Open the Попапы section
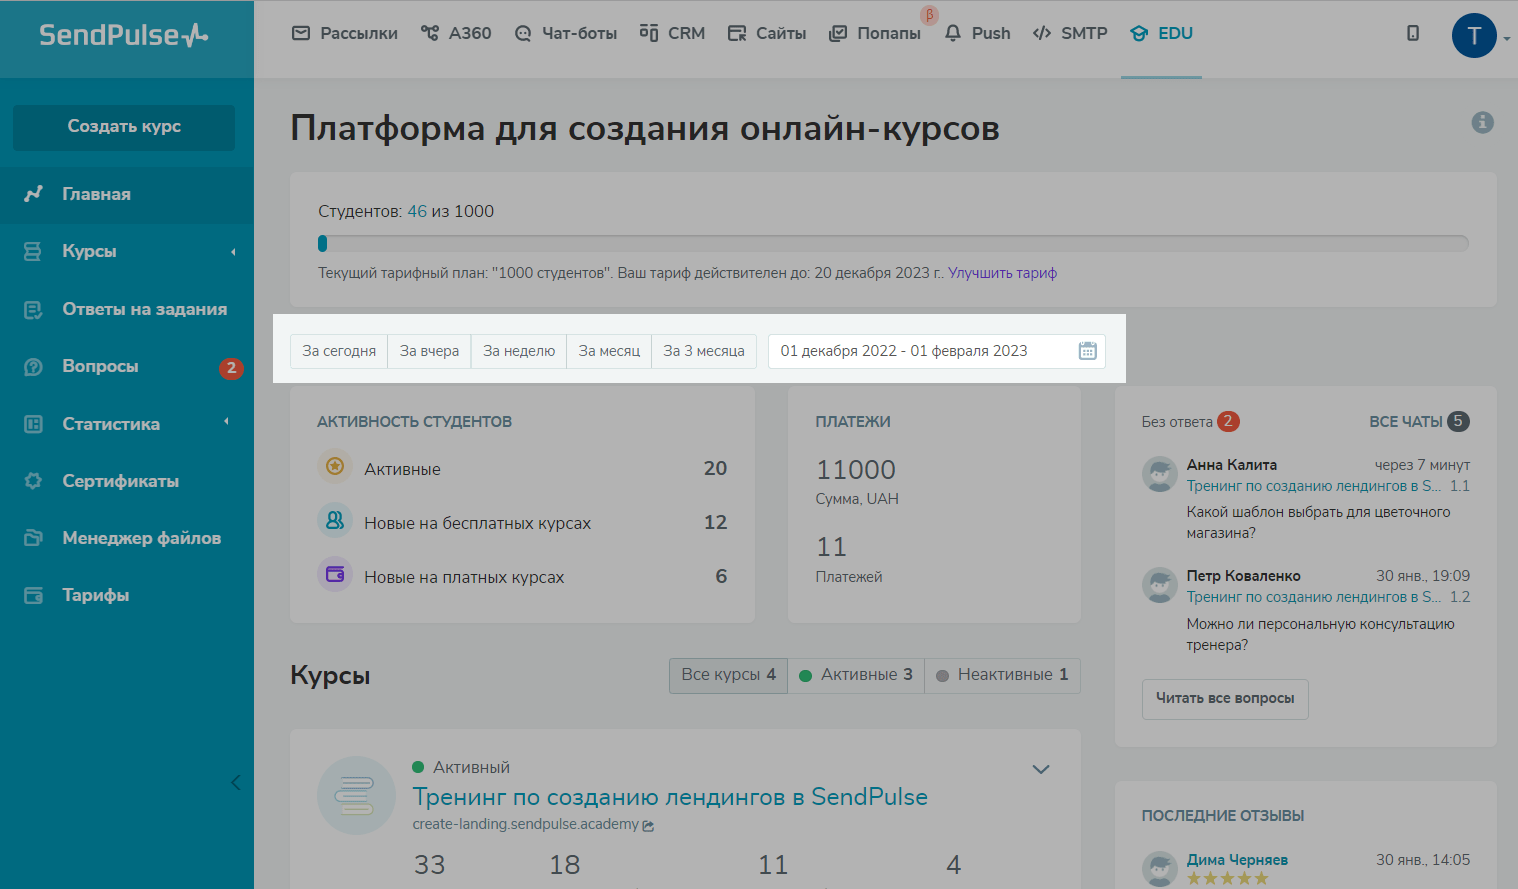Viewport: 1518px width, 889px height. tap(875, 33)
